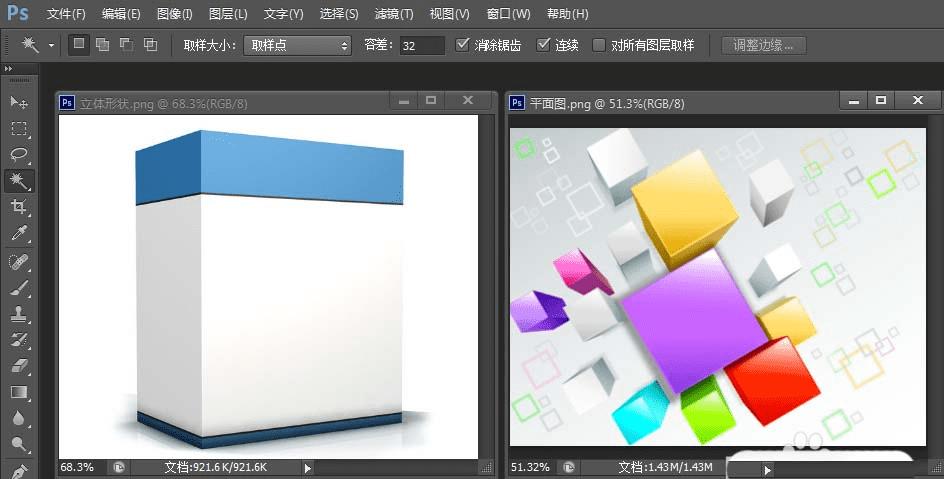The width and height of the screenshot is (944, 479).
Task: Open the 取样点 sample size dropdown
Action: (297, 45)
